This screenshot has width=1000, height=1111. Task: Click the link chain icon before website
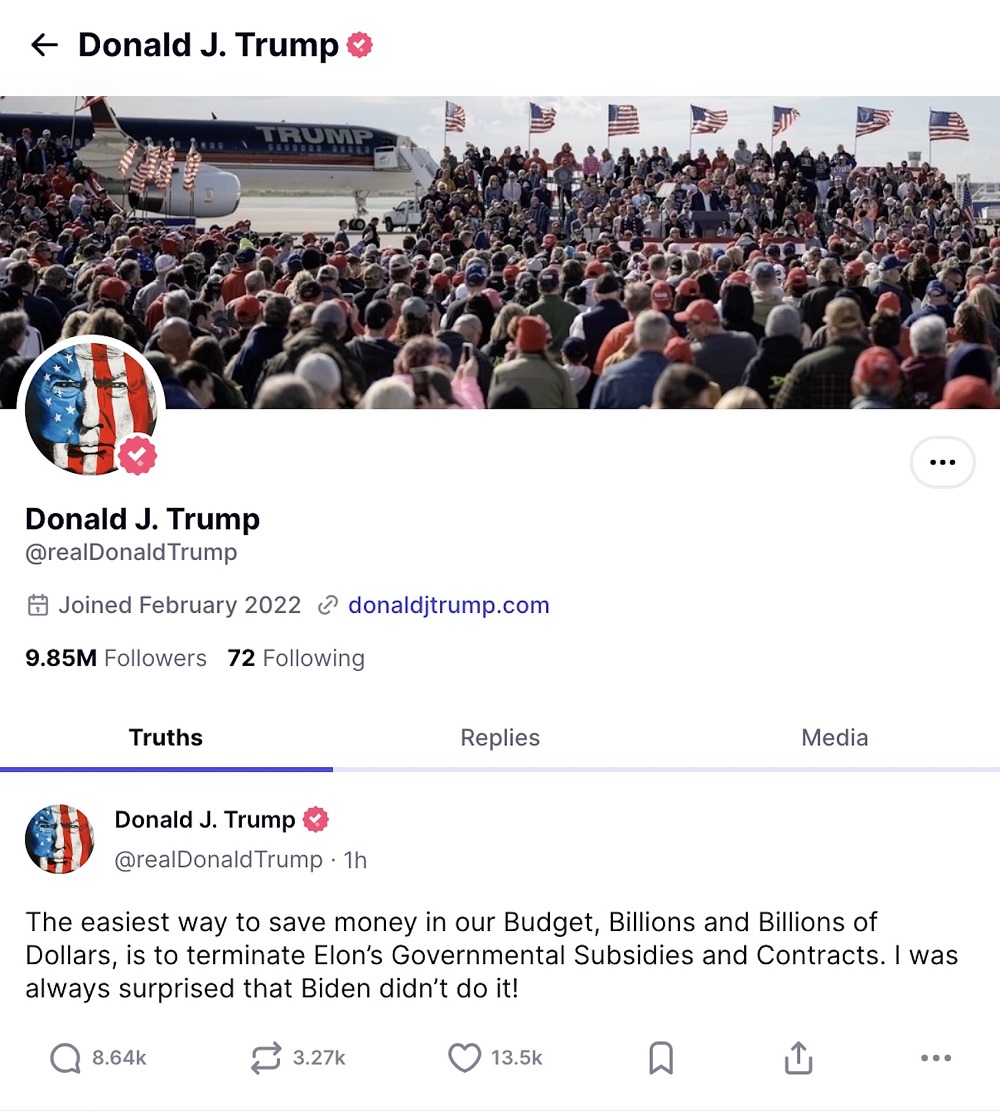327,605
